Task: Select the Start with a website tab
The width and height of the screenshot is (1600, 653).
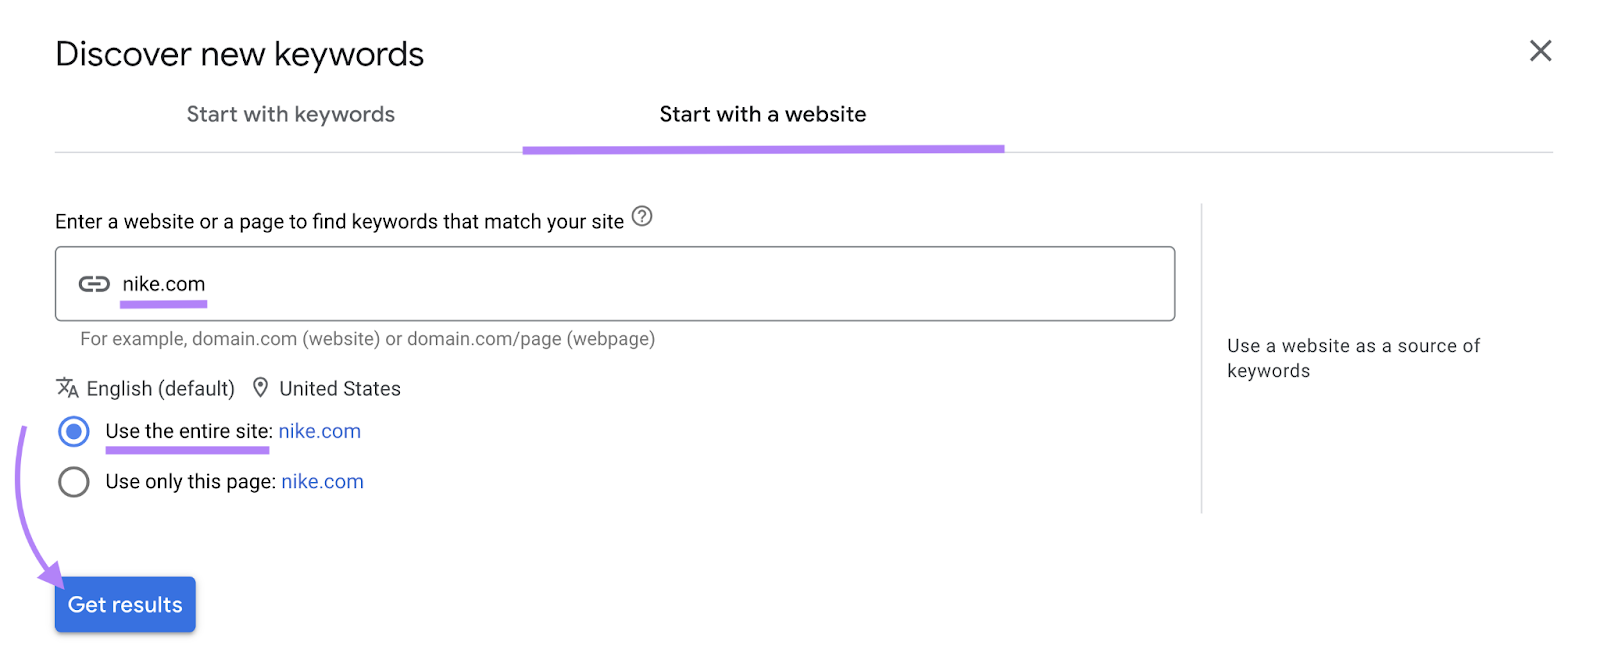Action: pos(762,114)
